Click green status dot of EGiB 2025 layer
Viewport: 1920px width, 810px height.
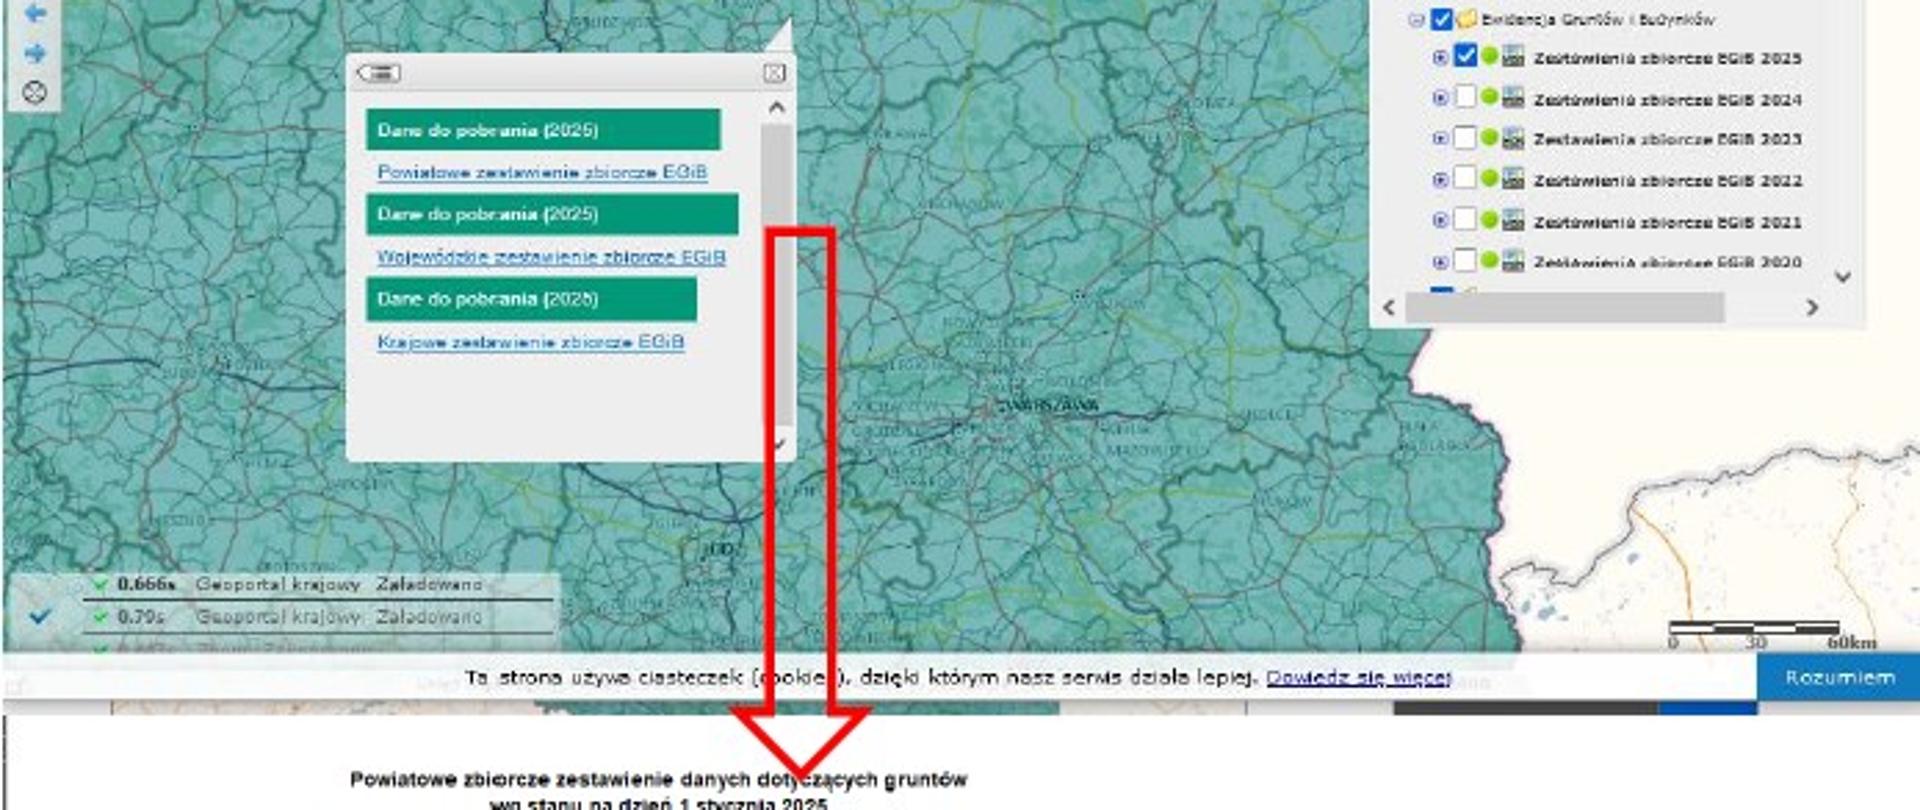pos(1489,57)
